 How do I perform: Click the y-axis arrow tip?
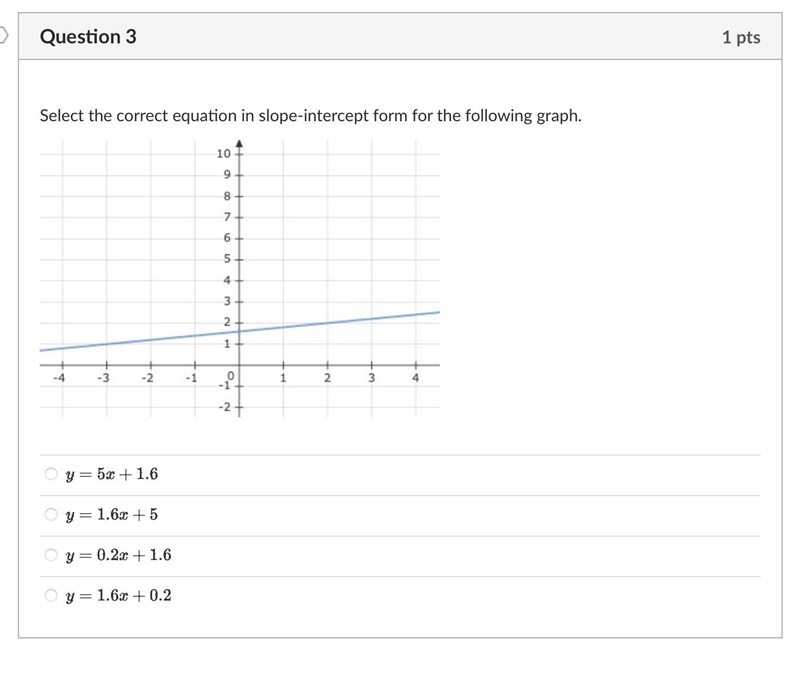(x=239, y=144)
